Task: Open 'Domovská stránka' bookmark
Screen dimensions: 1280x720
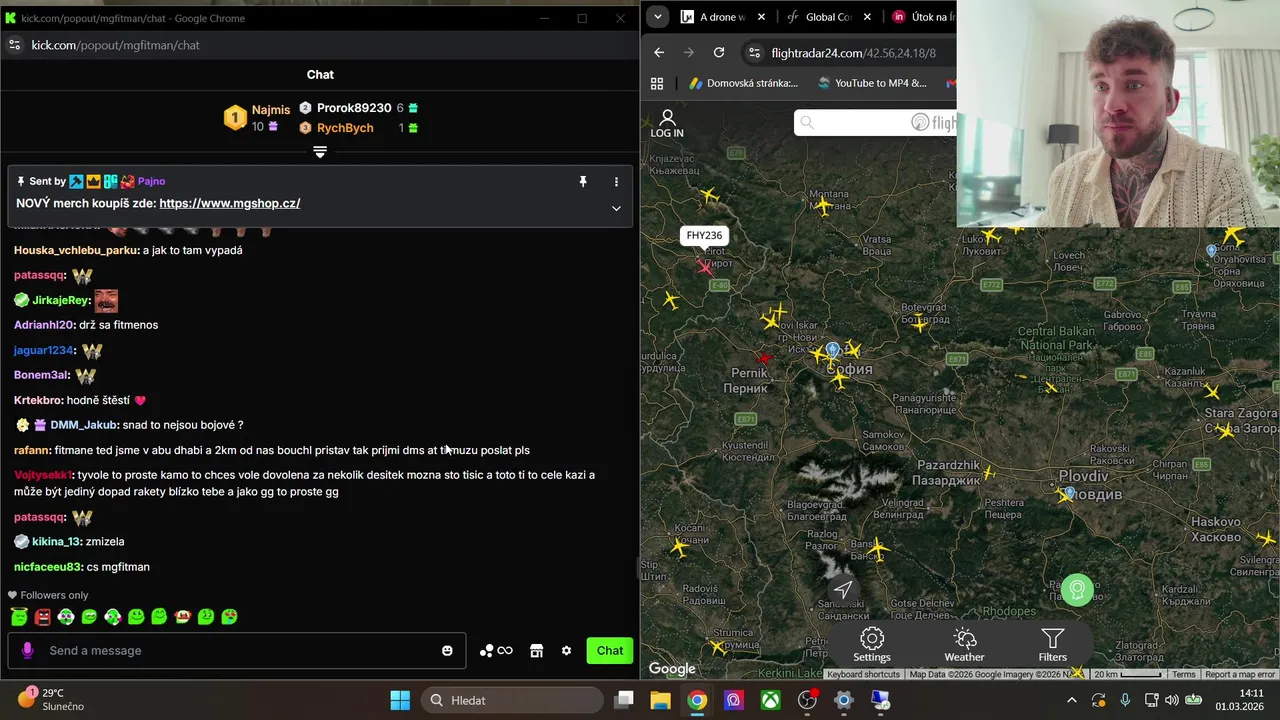Action: [743, 83]
